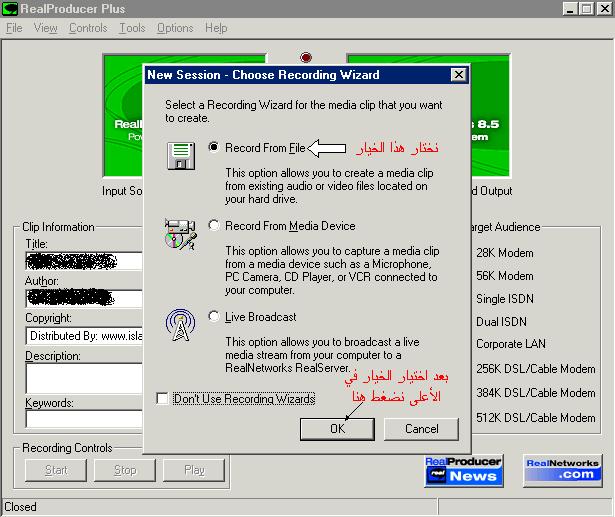The image size is (615, 517).
Task: Open the Help menu
Action: (216, 28)
